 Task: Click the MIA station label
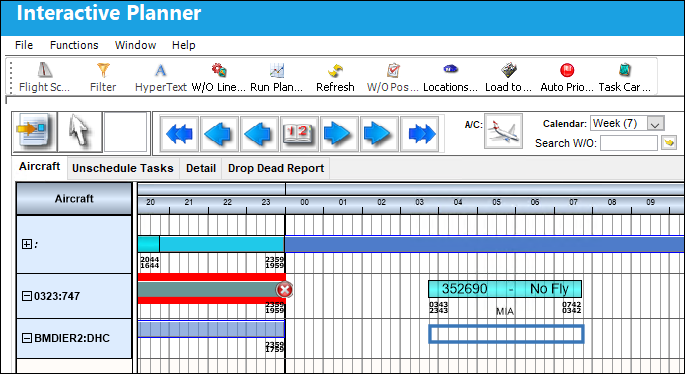click(505, 312)
